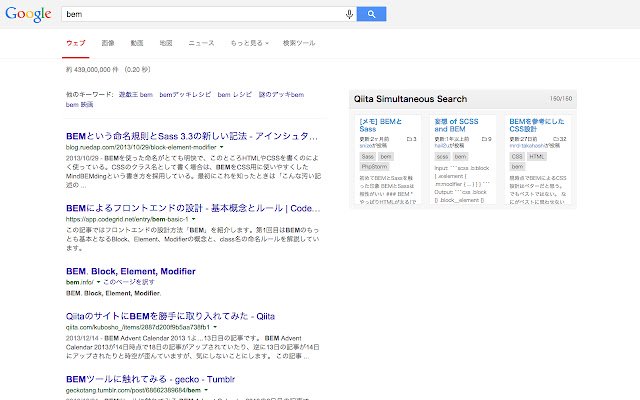This screenshot has height=400, width=640.
Task: Open result QiitaのサイトにBEMを勝手に取り入れてみた
Action: click(170, 316)
